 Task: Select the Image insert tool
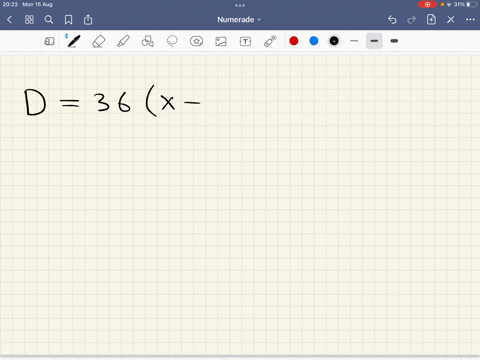[221, 41]
